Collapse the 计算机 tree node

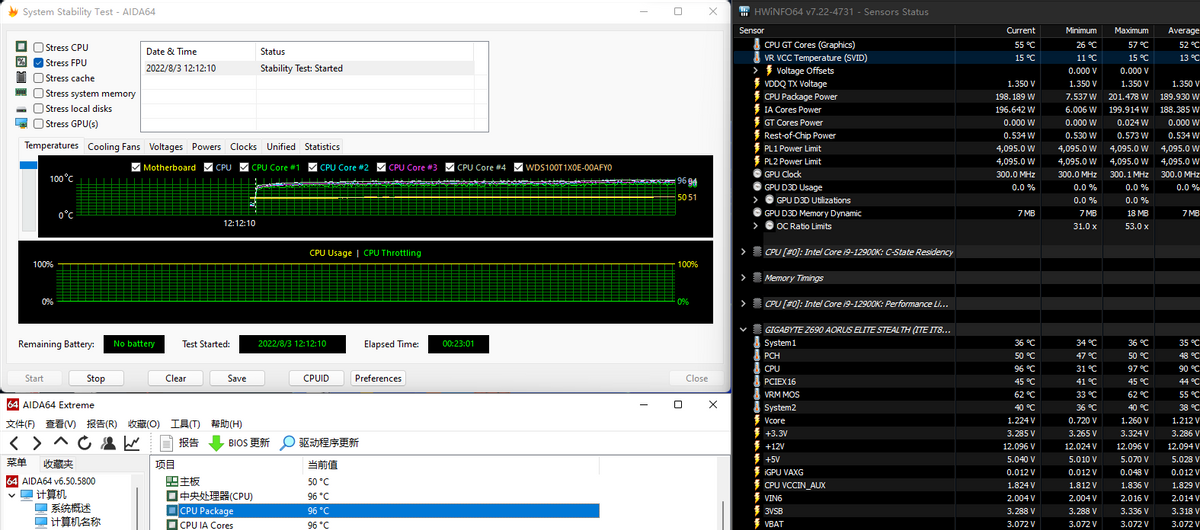click(11, 494)
